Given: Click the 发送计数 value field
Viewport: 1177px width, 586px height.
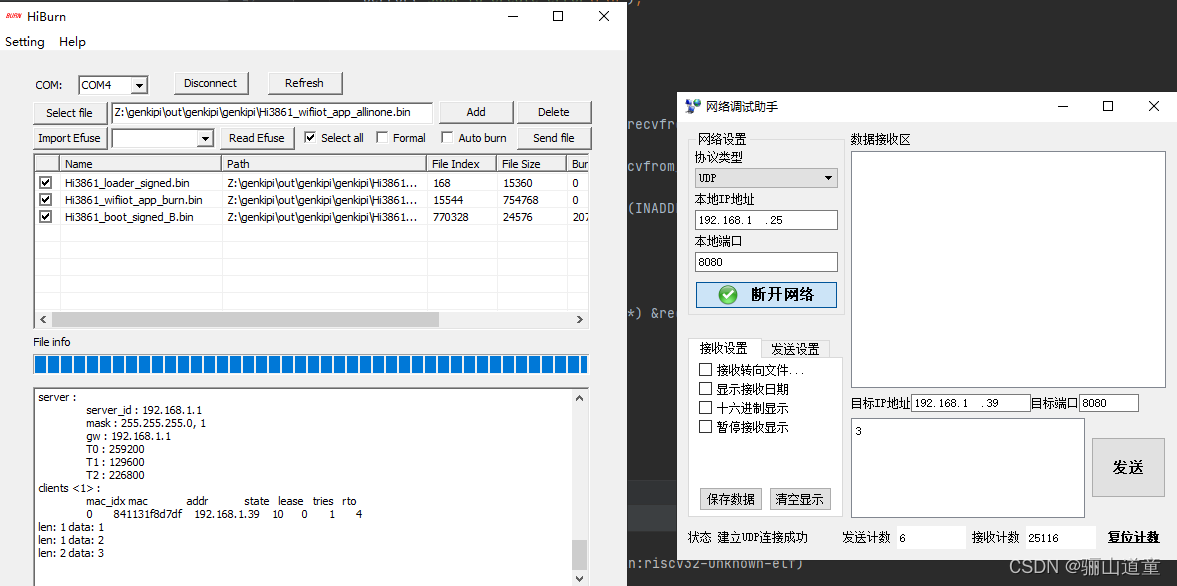Looking at the screenshot, I should coord(930,537).
